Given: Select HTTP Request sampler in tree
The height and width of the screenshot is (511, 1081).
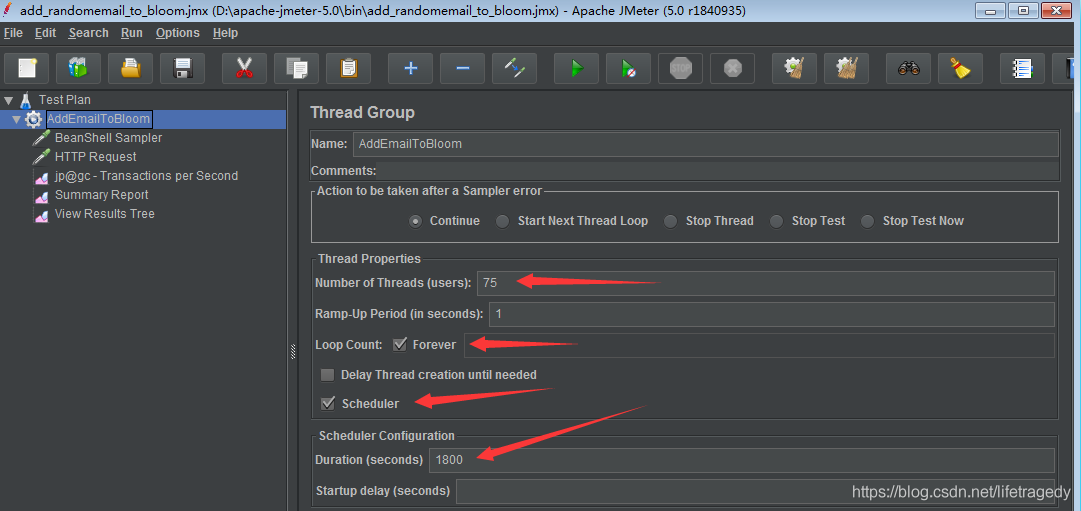Looking at the screenshot, I should [x=96, y=157].
